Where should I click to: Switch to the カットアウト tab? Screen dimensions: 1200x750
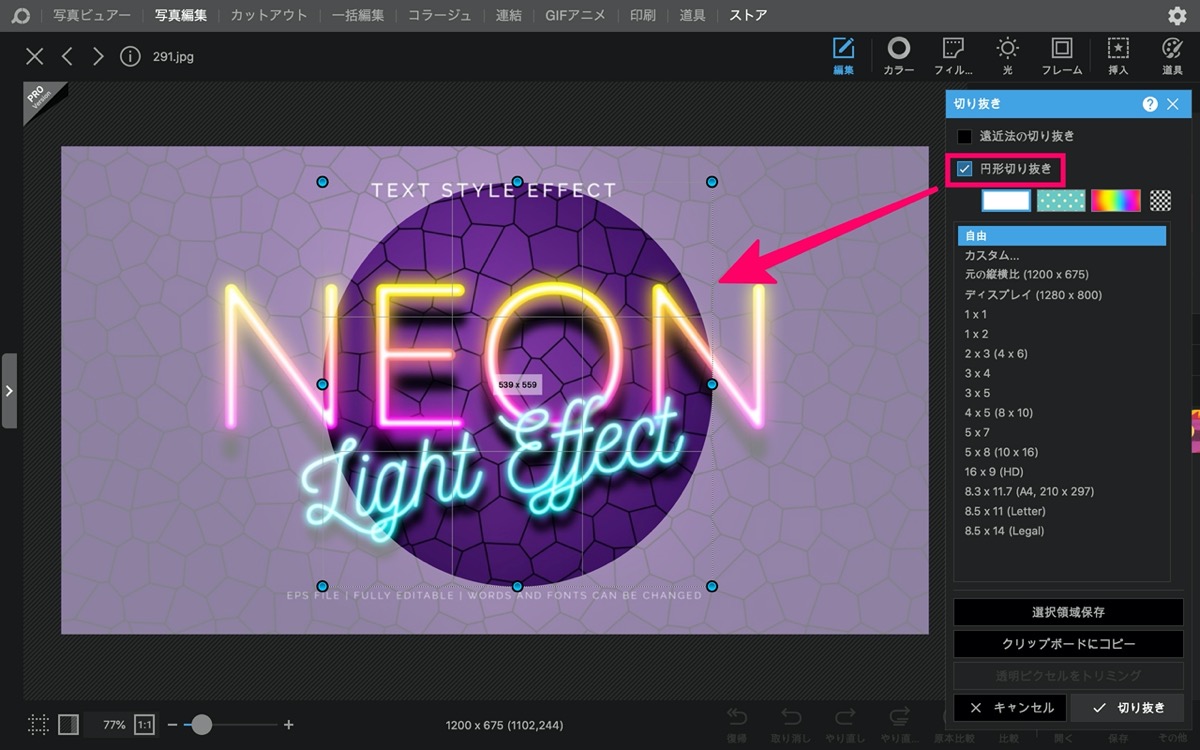(269, 16)
